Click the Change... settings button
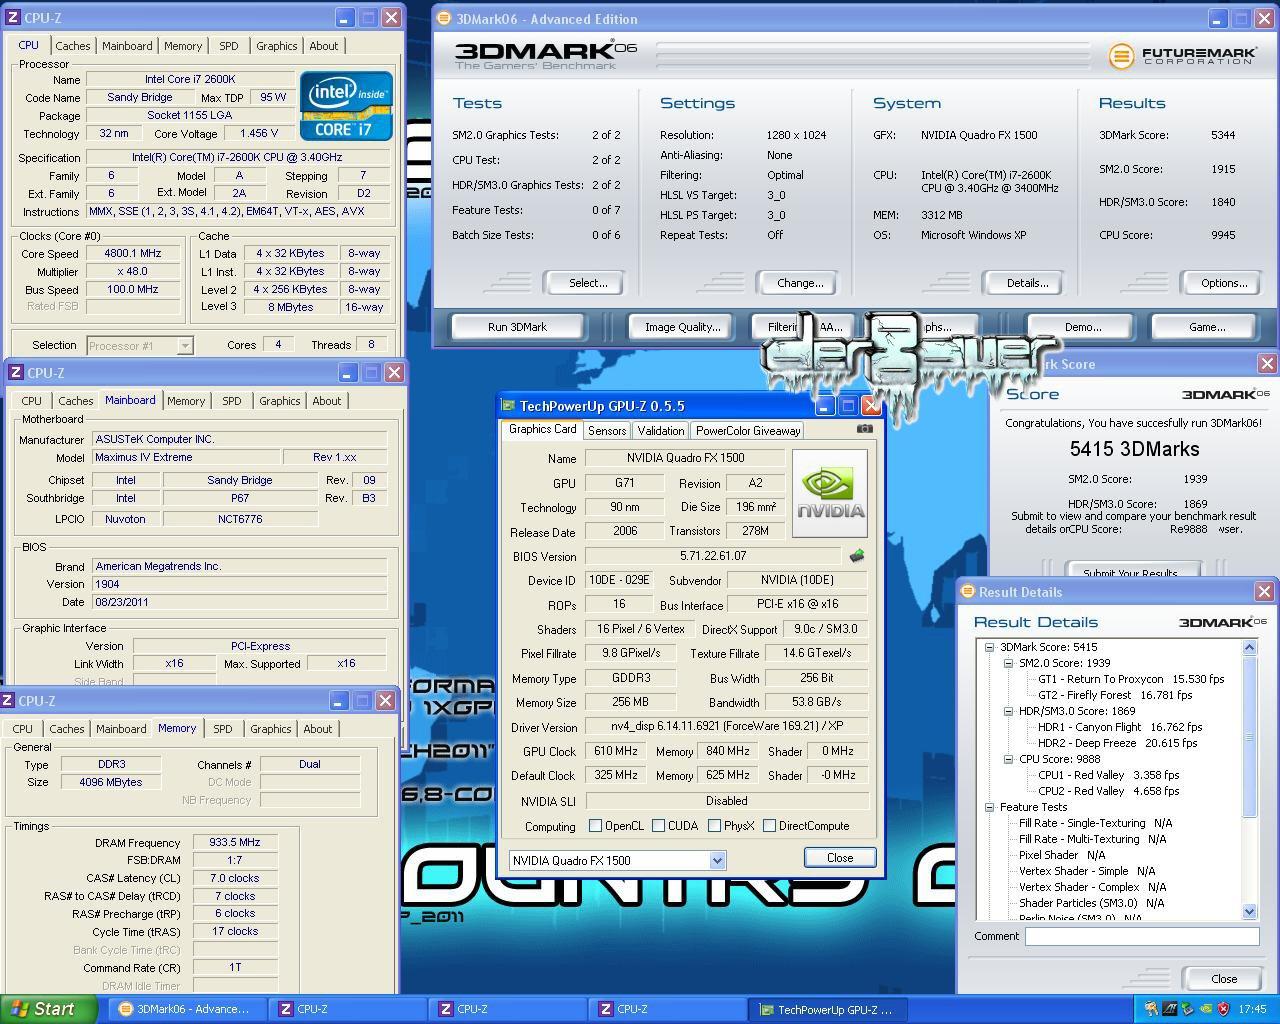The height and width of the screenshot is (1024, 1280). pos(800,283)
